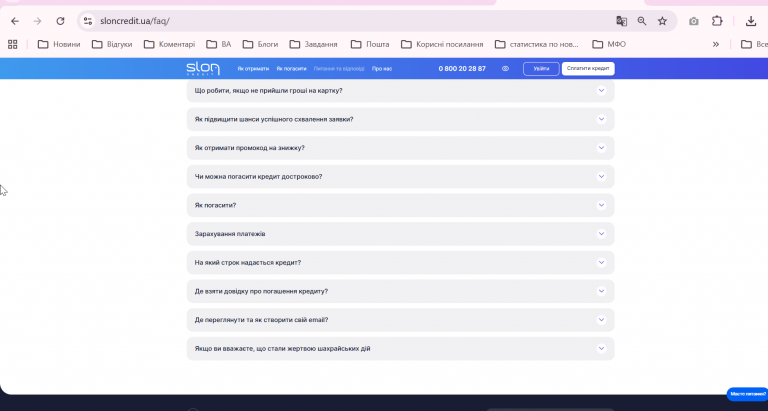Open the Як отримати nav link
This screenshot has width=768, height=411.
[253, 69]
